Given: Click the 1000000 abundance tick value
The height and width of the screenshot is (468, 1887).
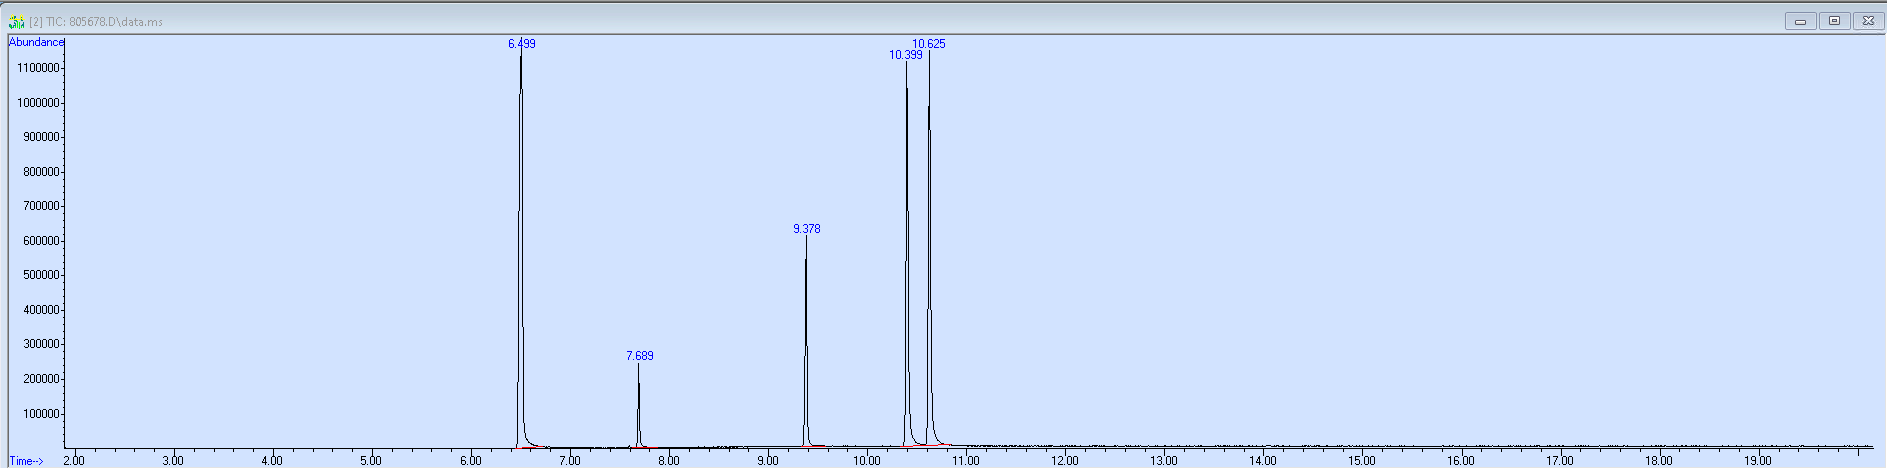Looking at the screenshot, I should pos(38,103).
